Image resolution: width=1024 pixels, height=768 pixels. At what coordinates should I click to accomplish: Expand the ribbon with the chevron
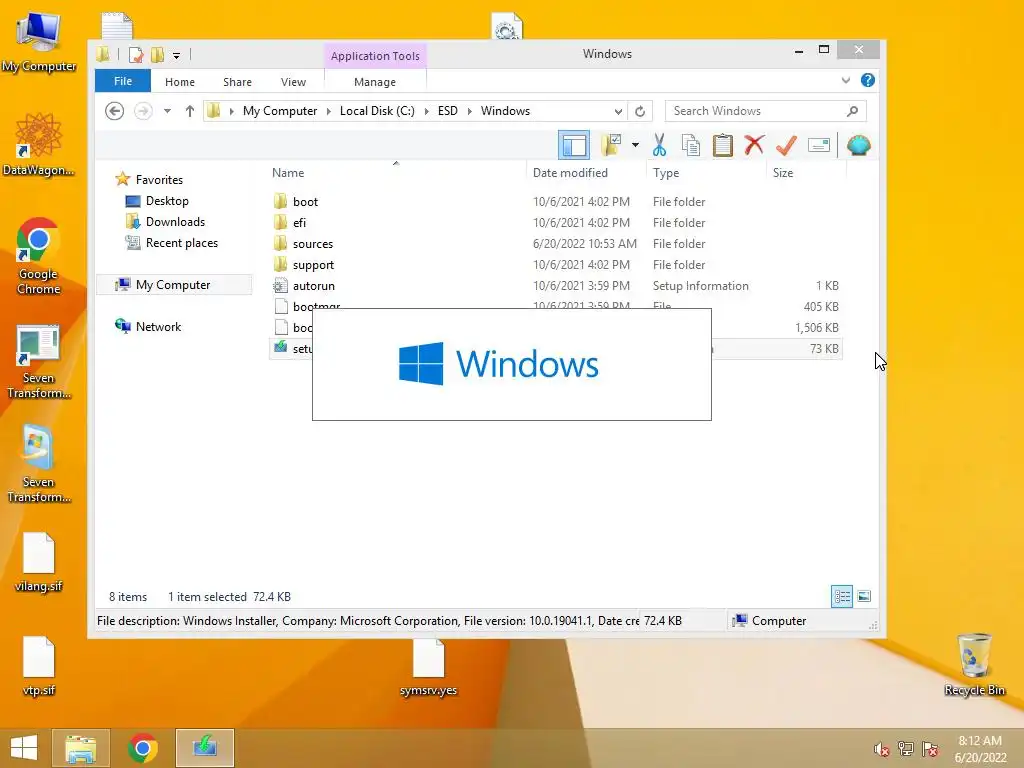pyautogui.click(x=846, y=80)
